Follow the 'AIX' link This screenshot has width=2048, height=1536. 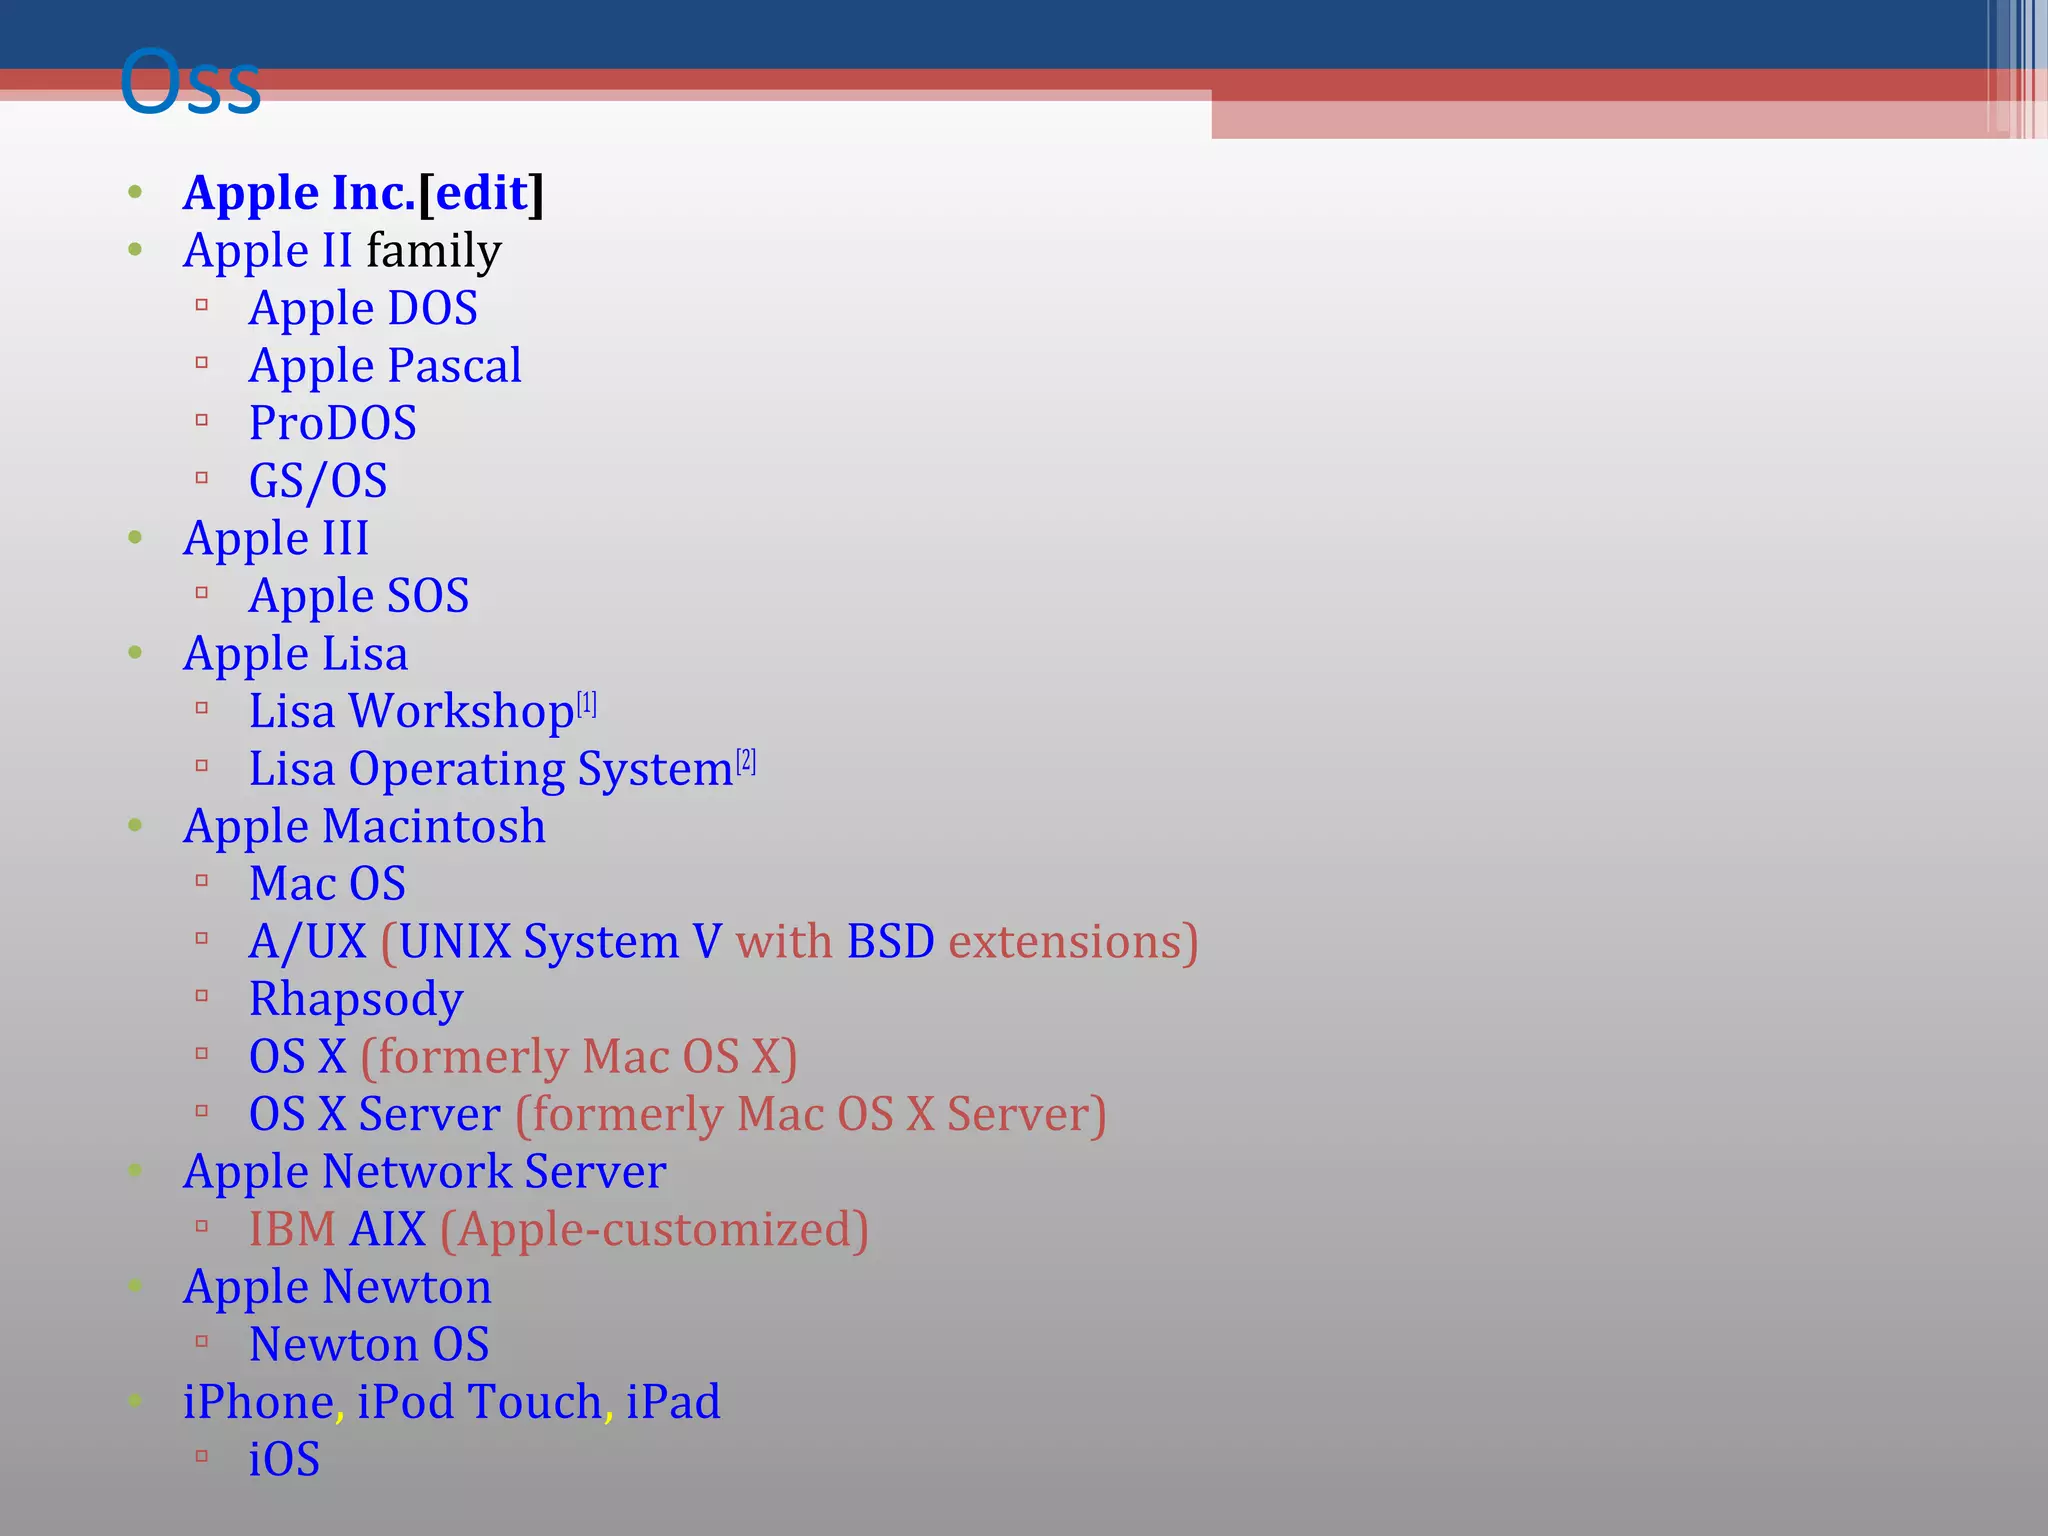(x=389, y=1231)
